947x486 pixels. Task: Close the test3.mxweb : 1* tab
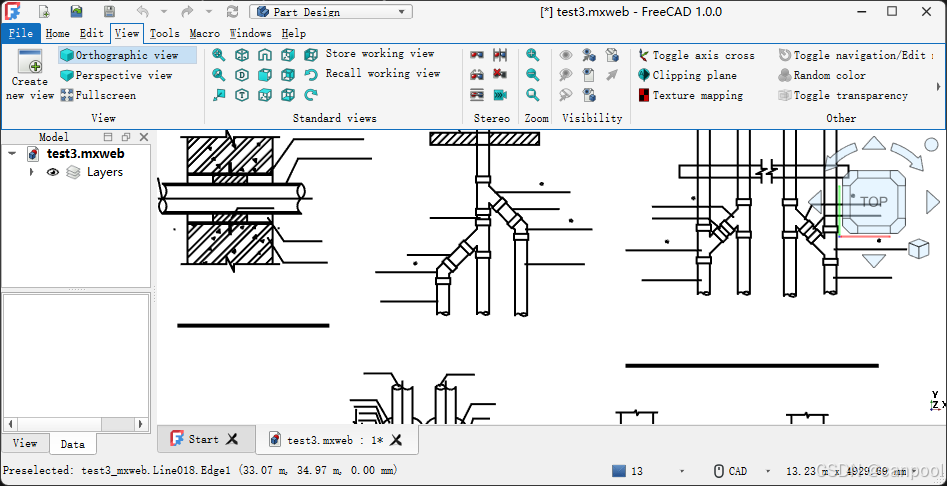click(396, 440)
